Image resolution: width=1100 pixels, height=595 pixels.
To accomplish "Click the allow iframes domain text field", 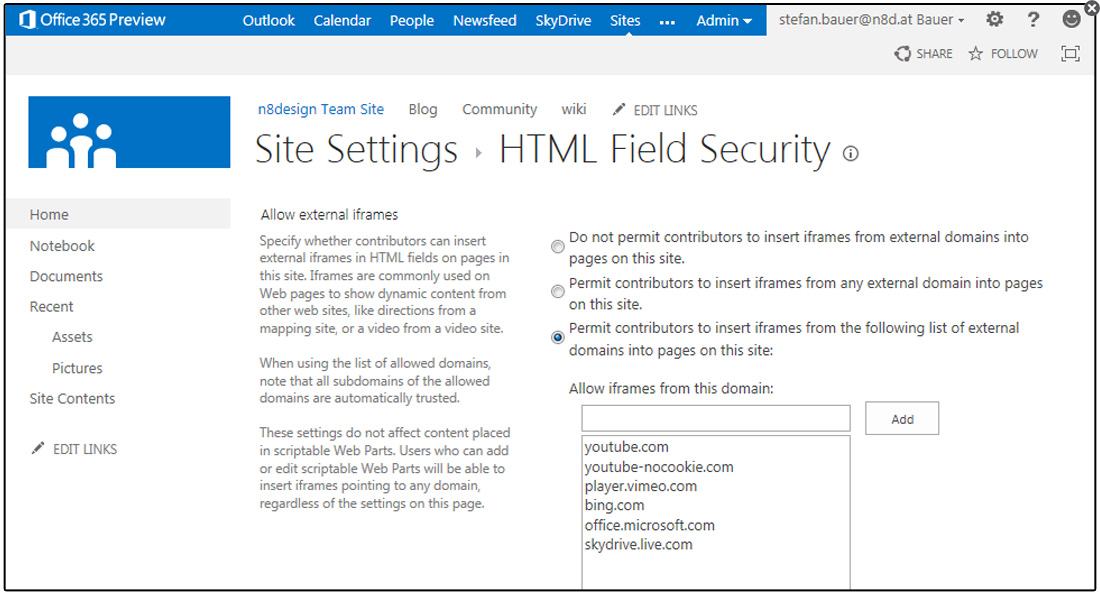I will pyautogui.click(x=716, y=418).
